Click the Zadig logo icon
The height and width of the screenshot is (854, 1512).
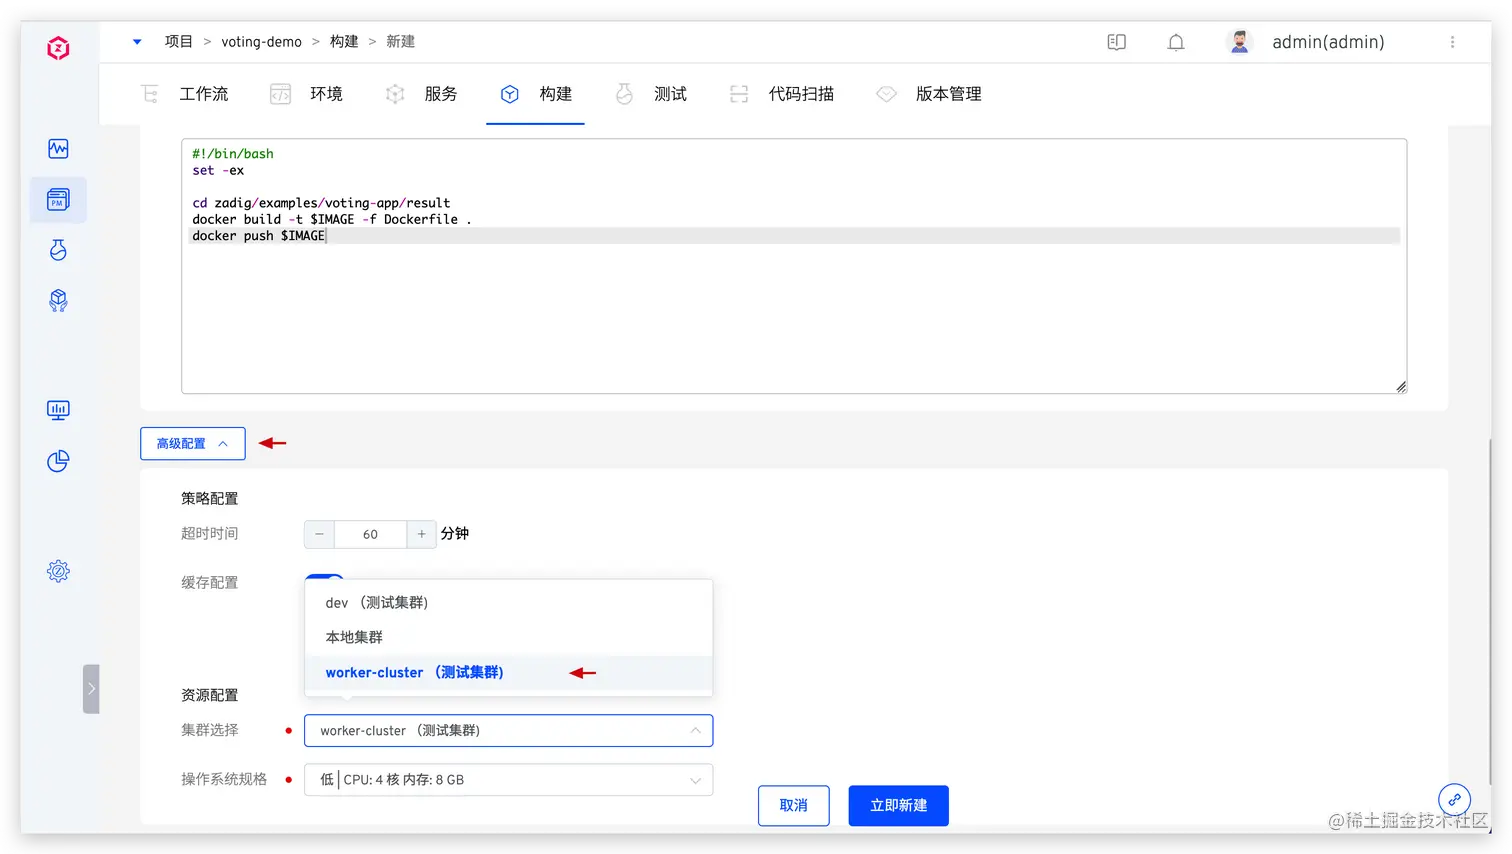point(58,48)
